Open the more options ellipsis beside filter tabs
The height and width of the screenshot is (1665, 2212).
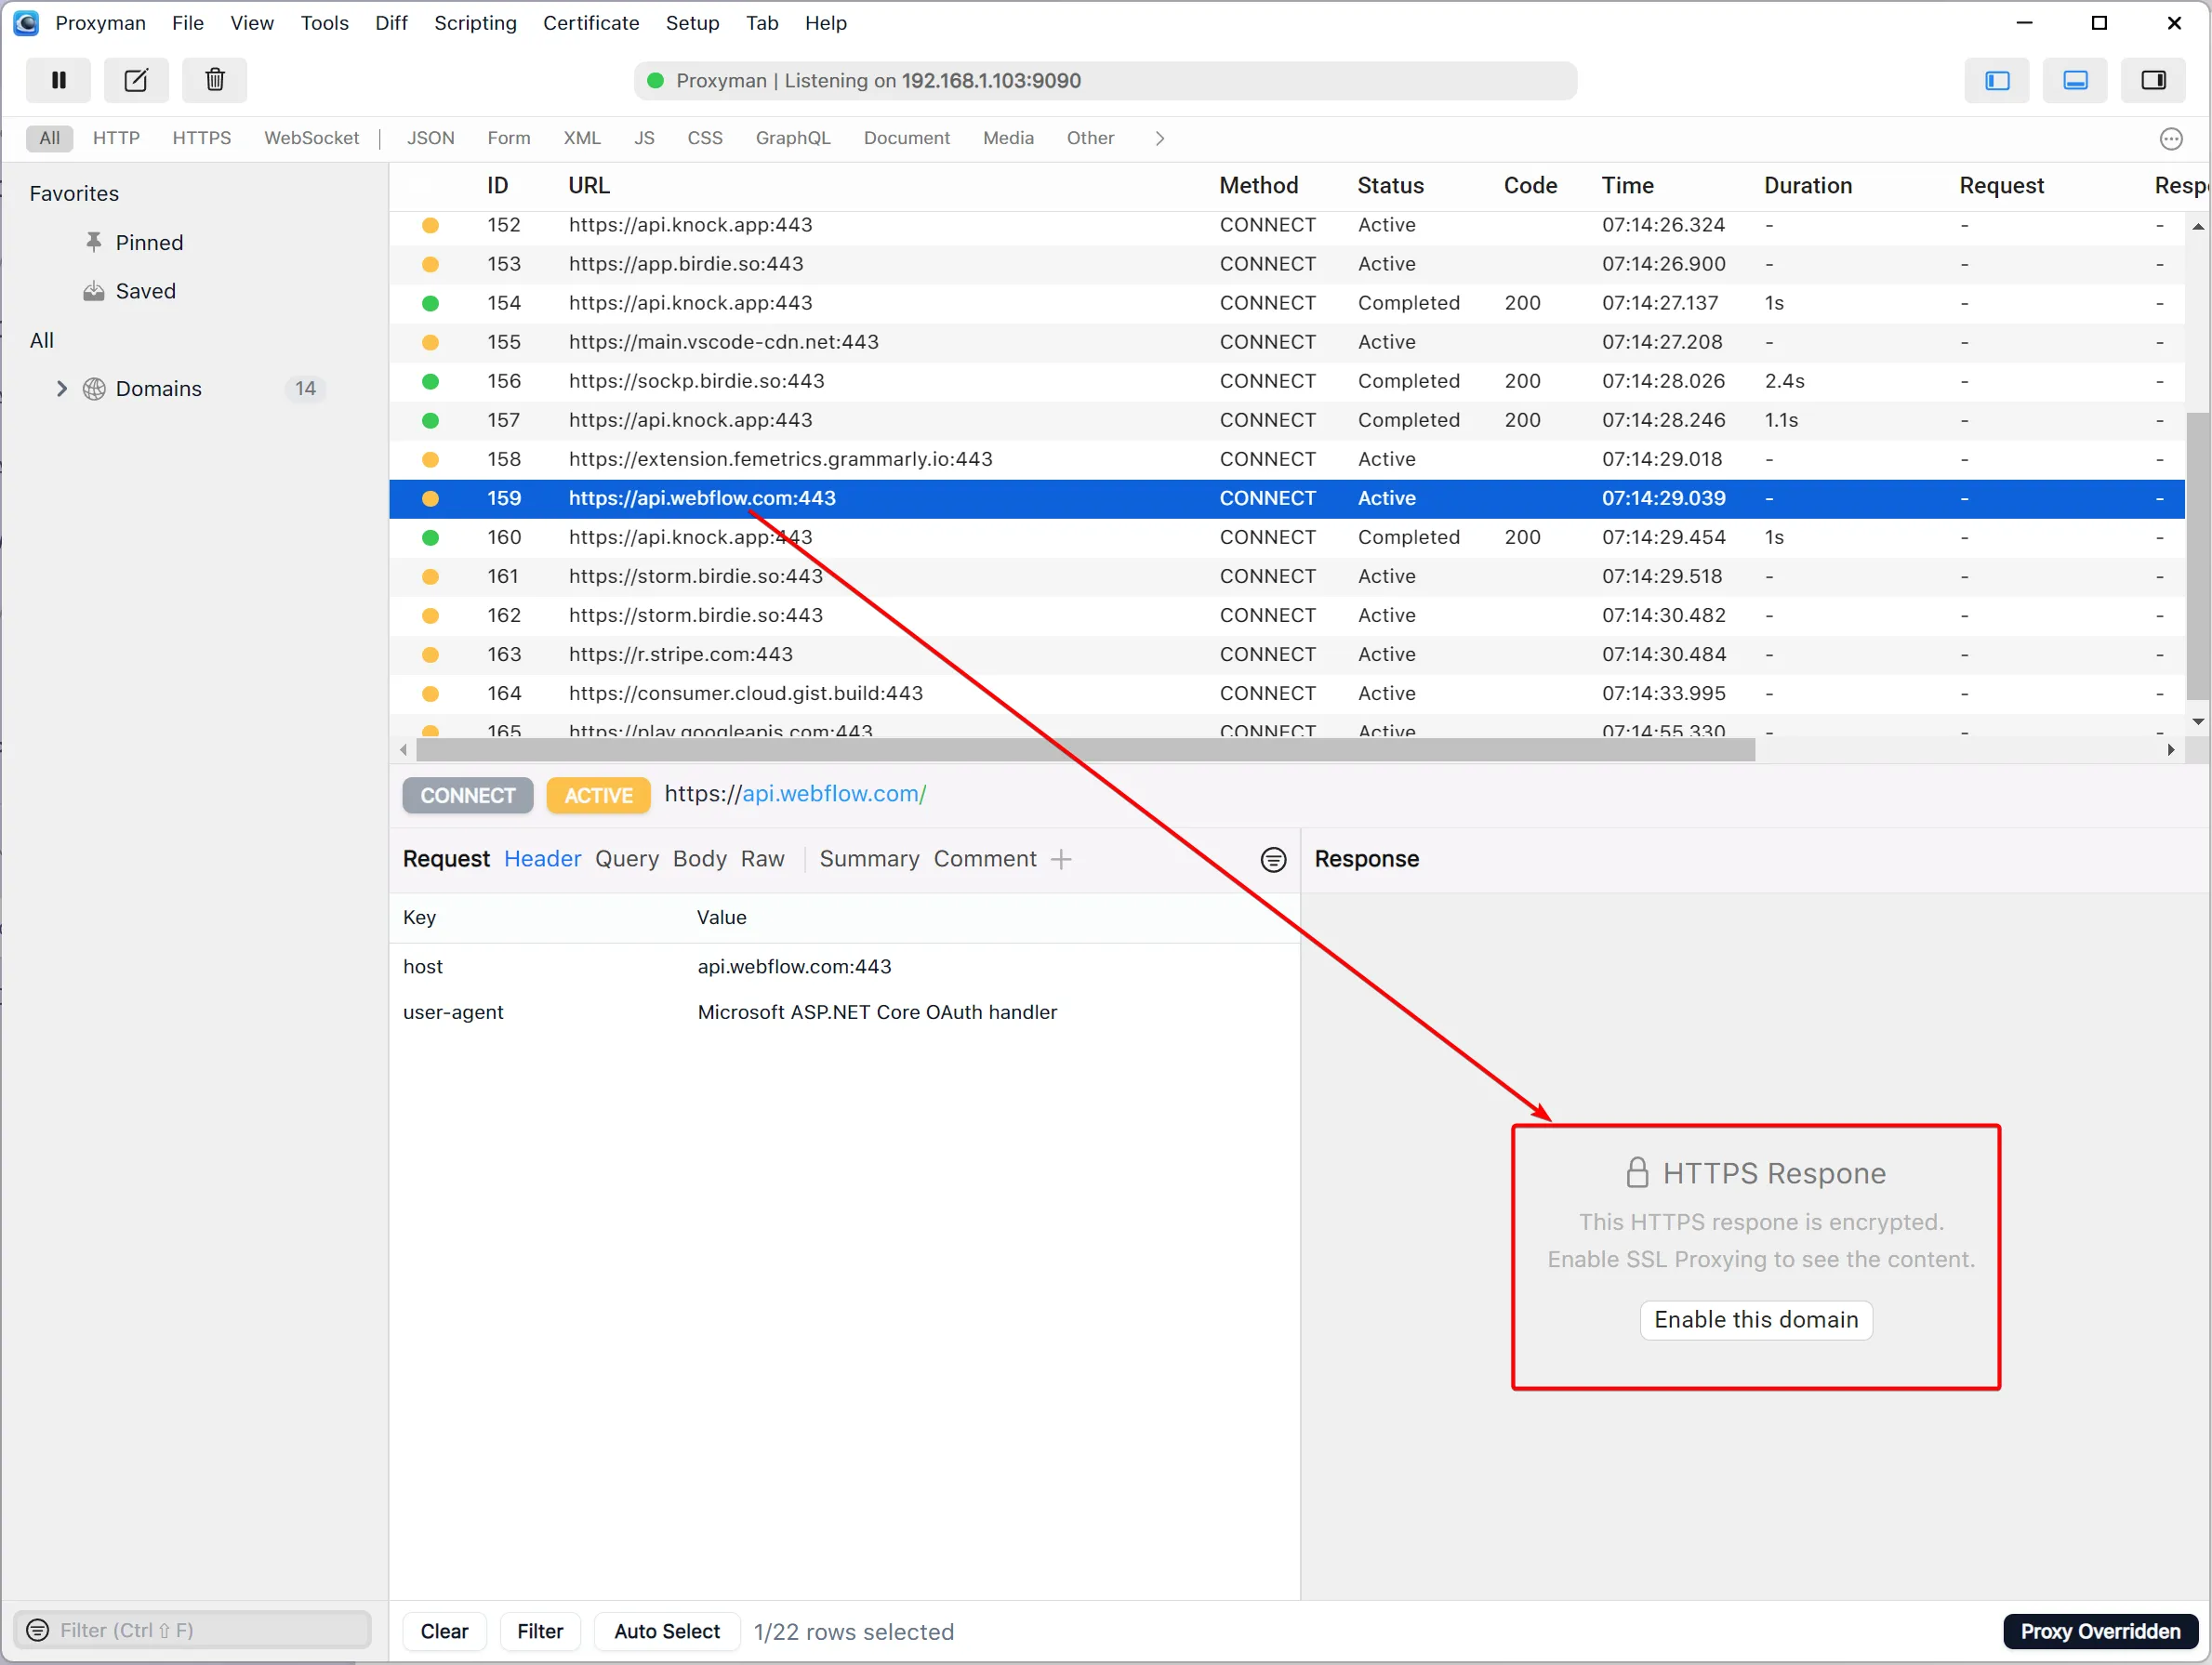(x=2170, y=139)
